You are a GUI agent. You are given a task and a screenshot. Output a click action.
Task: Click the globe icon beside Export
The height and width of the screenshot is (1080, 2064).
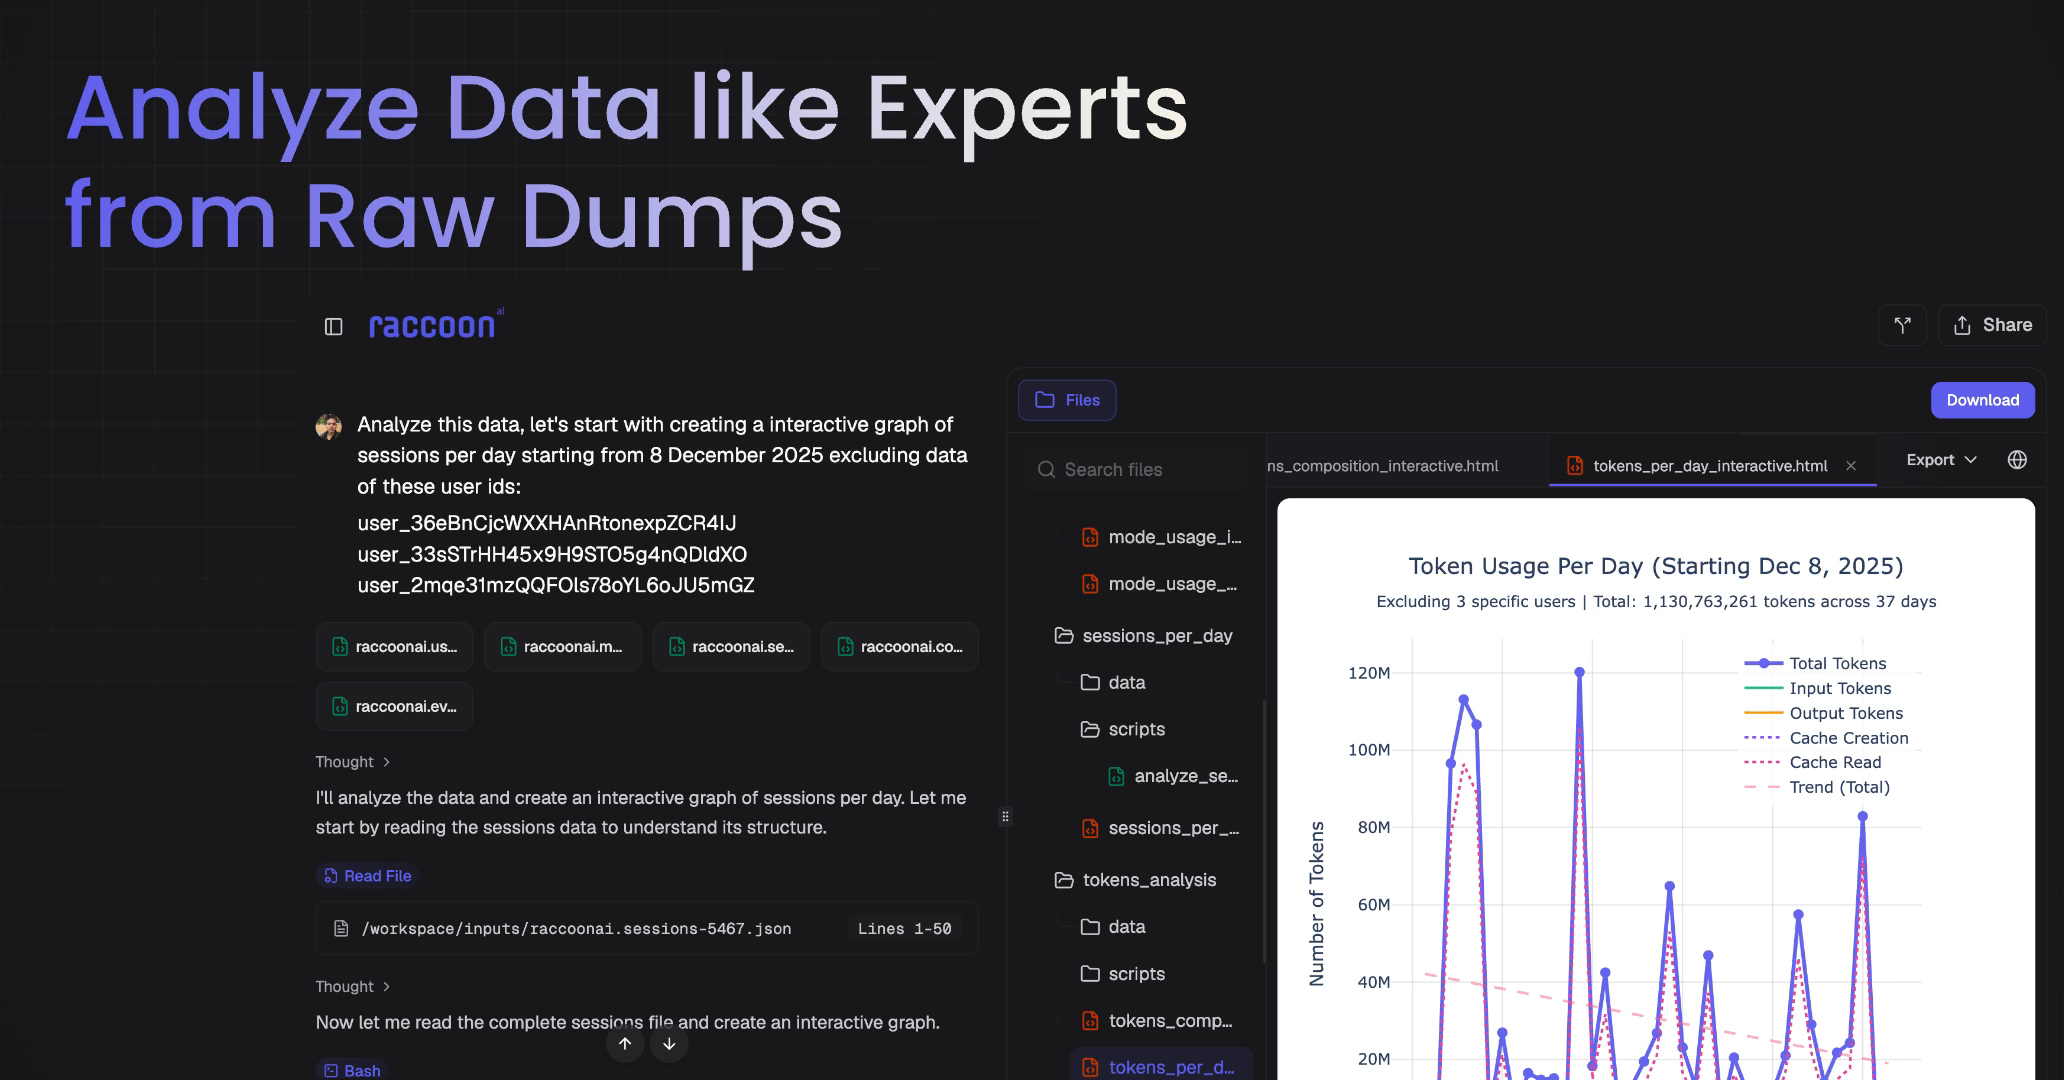pyautogui.click(x=2017, y=460)
